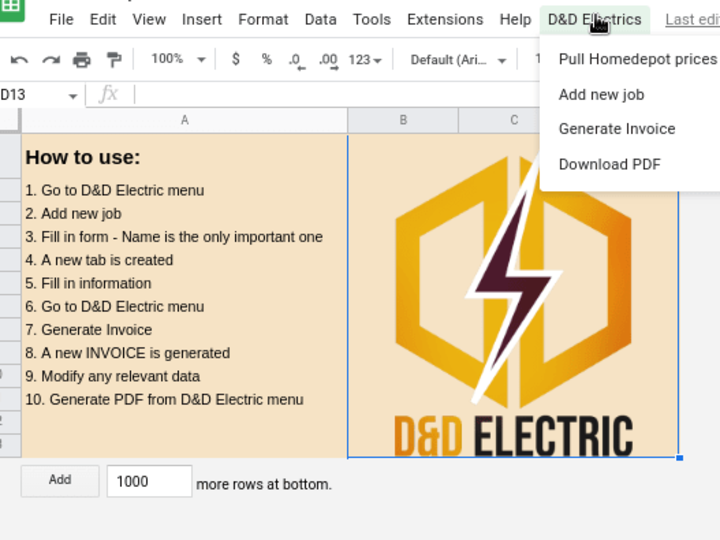Open the 123 number format dropdown

click(365, 60)
